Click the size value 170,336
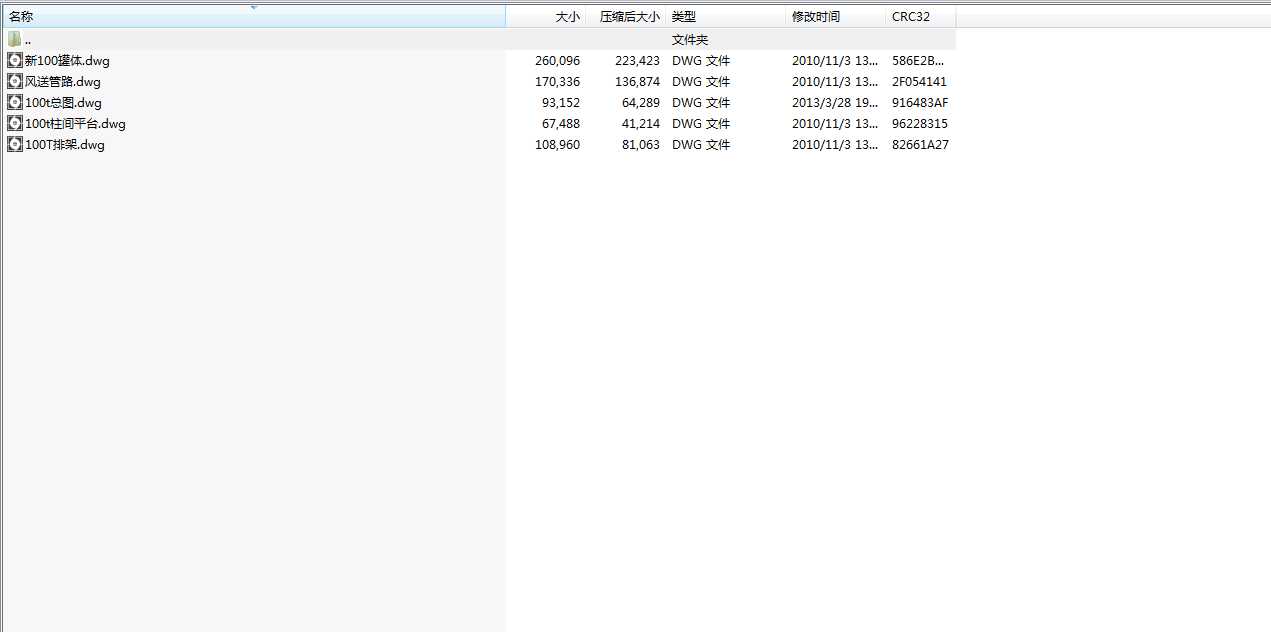Viewport: 1271px width, 632px height. pos(557,82)
